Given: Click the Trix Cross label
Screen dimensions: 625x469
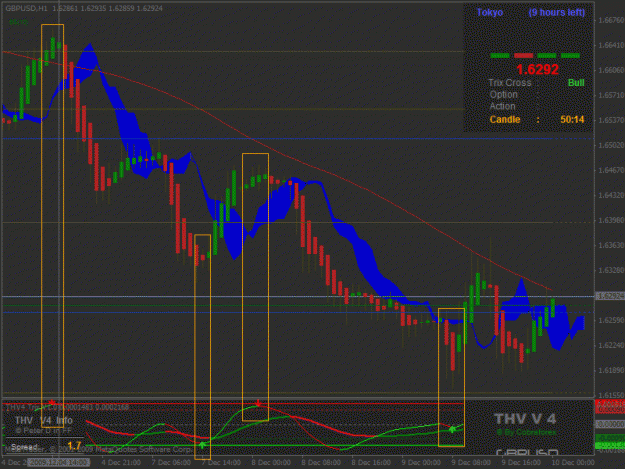Looking at the screenshot, I should coord(510,83).
